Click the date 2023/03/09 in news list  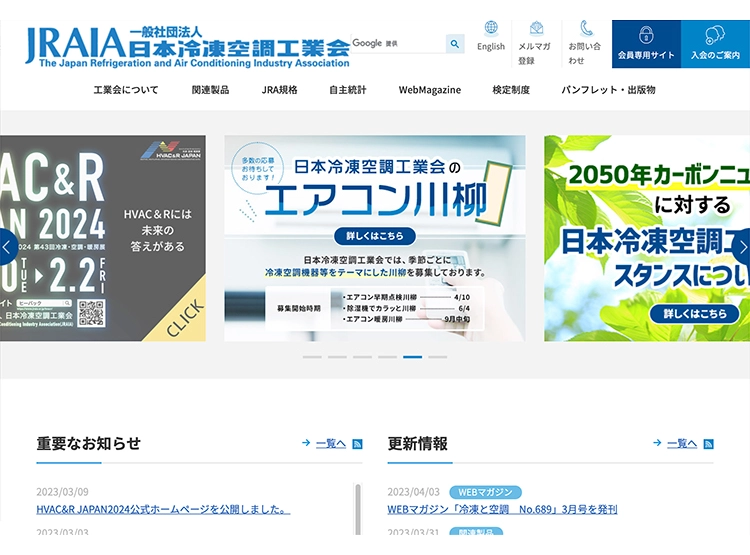62,492
